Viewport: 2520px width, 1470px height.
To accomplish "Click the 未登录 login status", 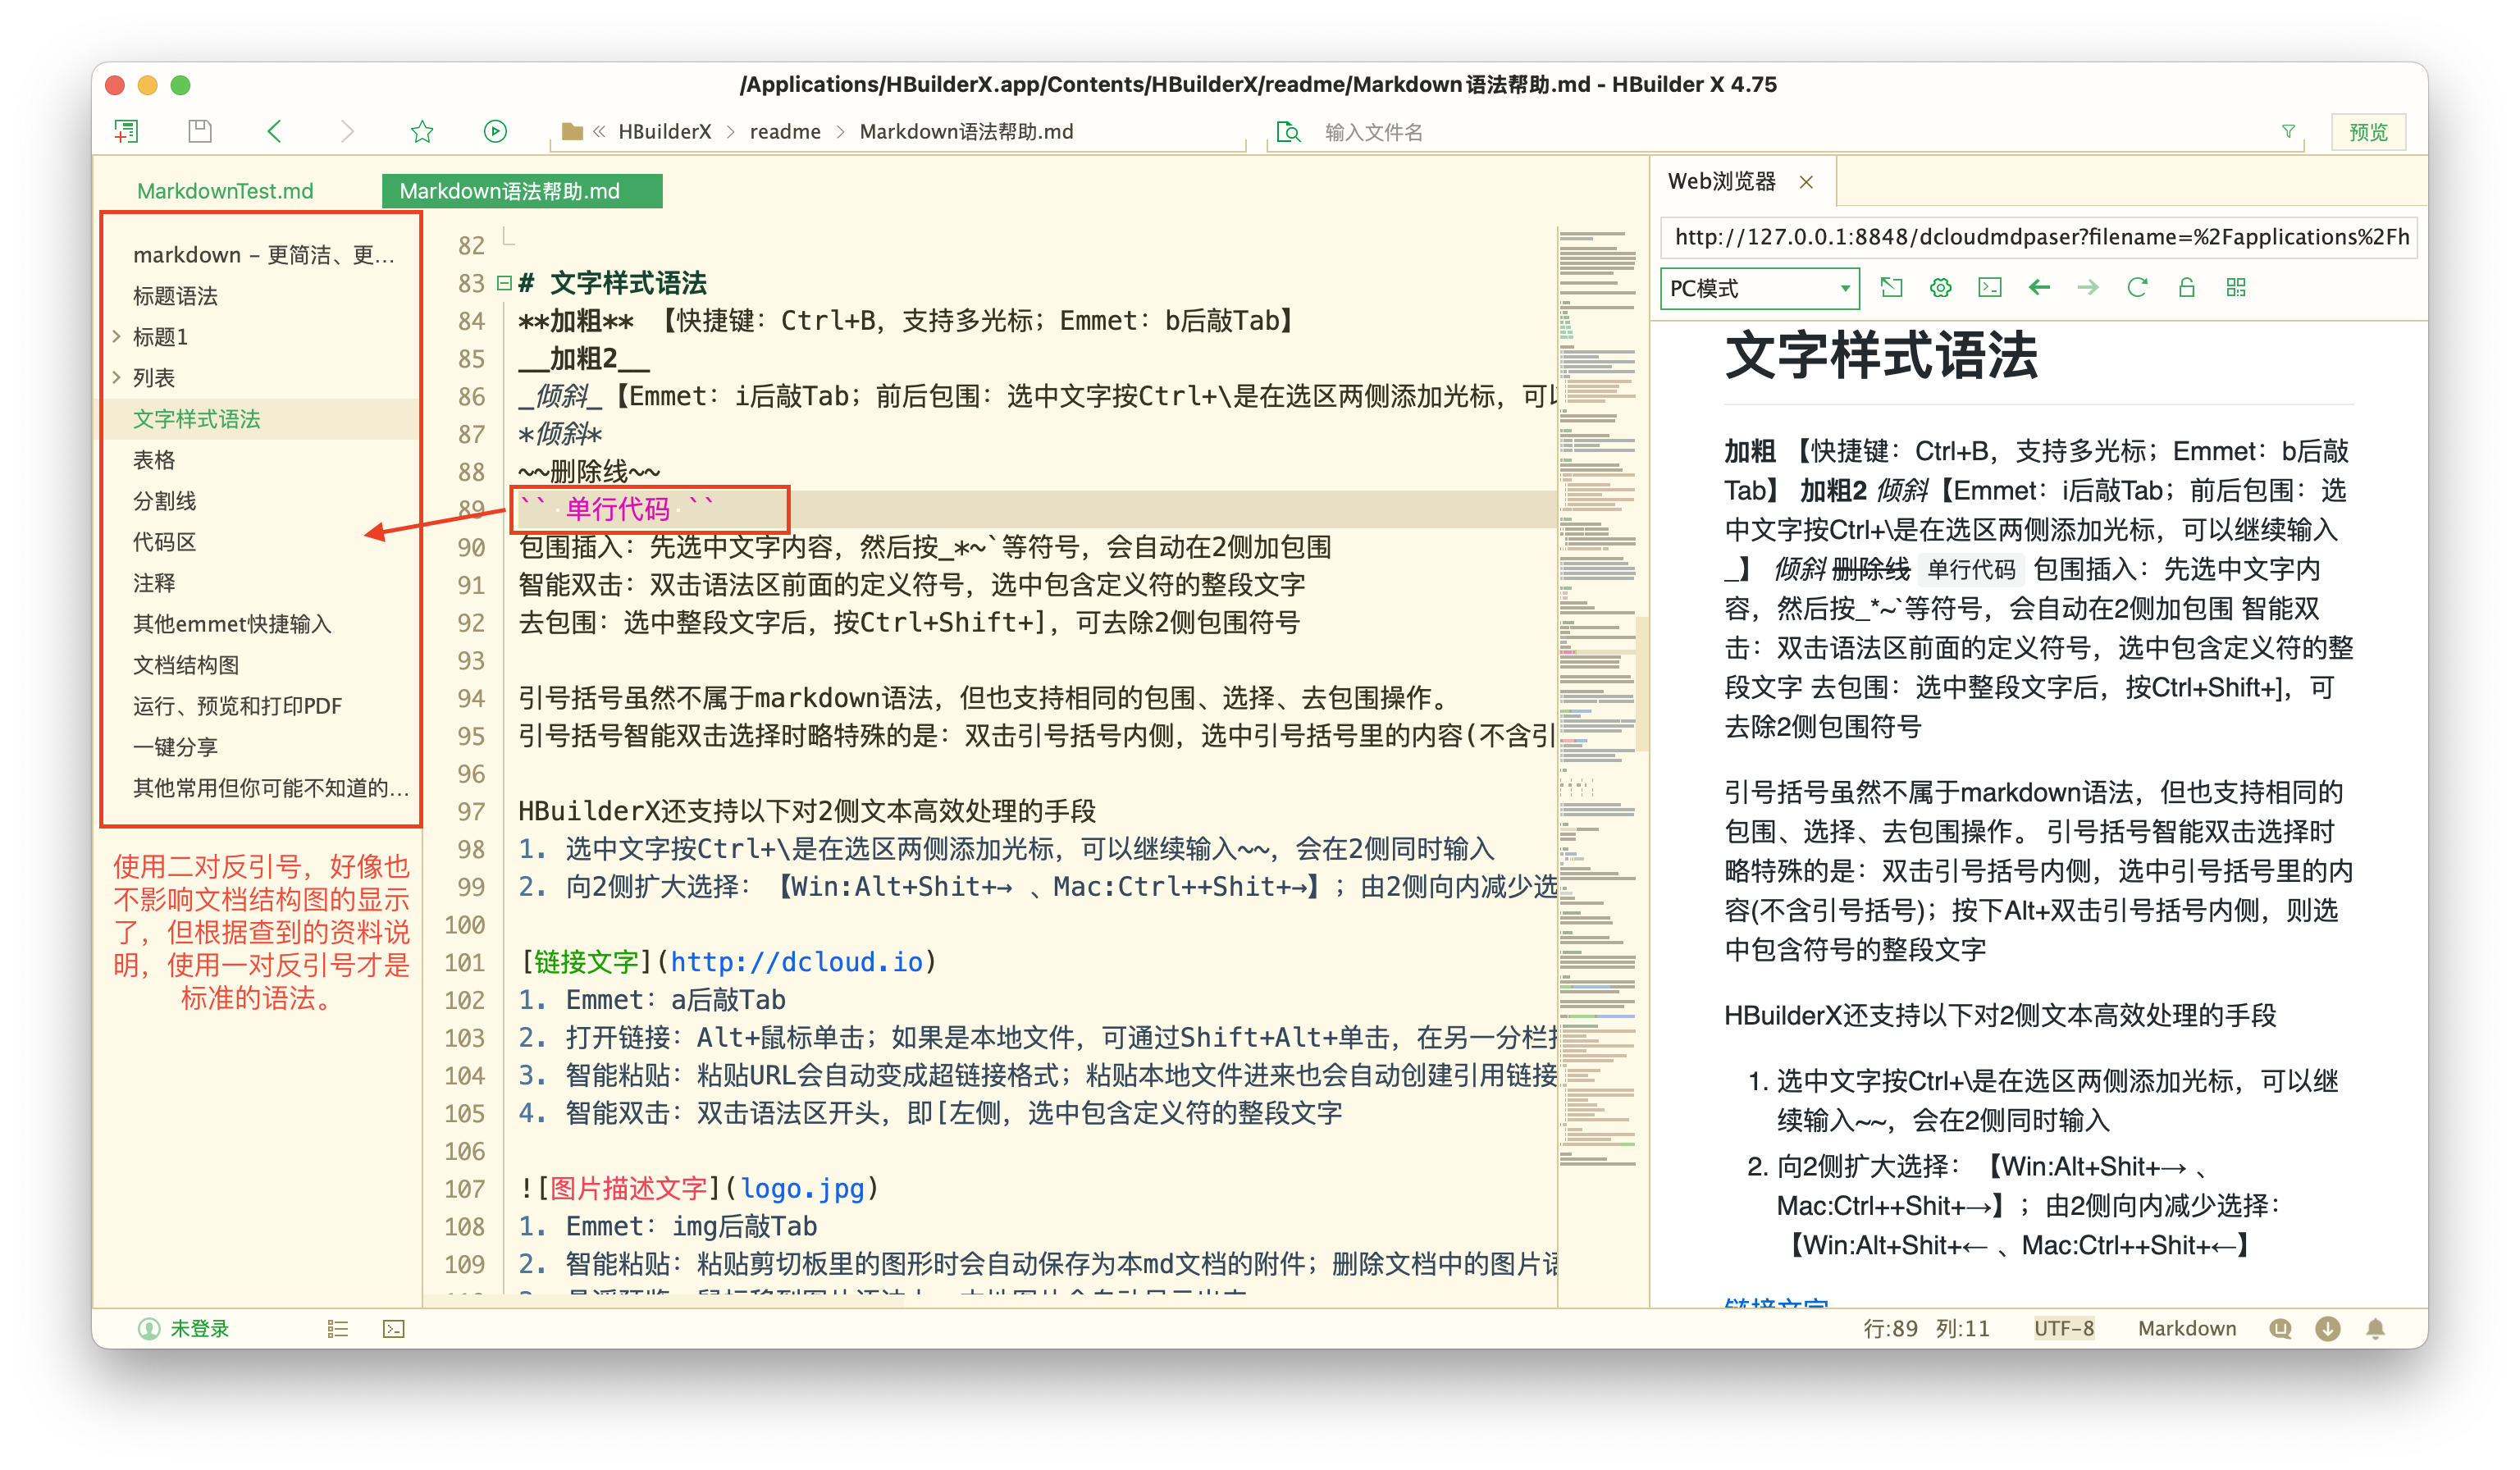I will click(184, 1328).
